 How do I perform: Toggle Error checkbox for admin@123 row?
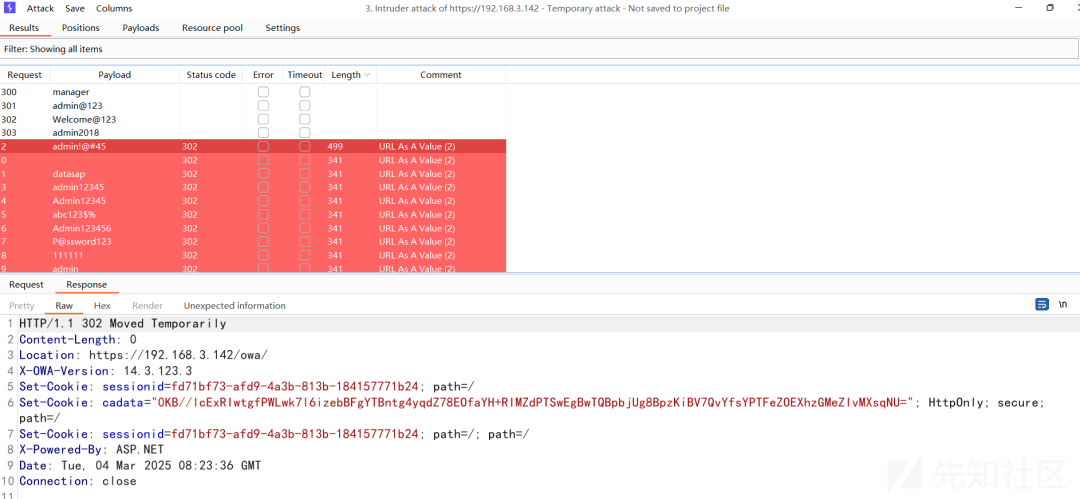click(x=263, y=105)
